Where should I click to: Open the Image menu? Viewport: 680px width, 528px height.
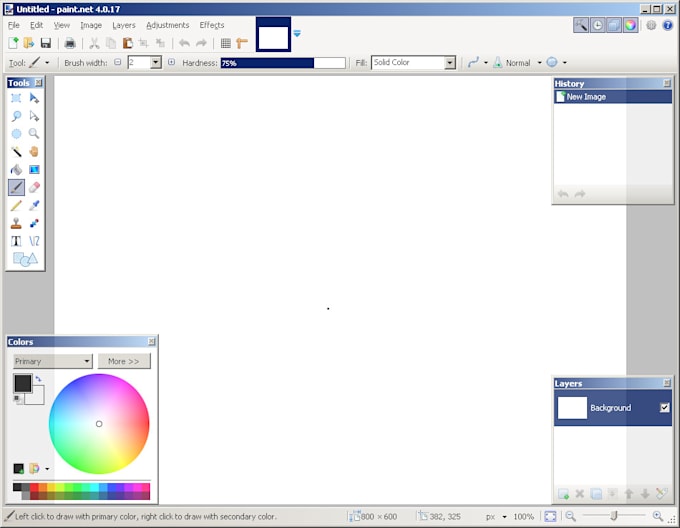(91, 25)
